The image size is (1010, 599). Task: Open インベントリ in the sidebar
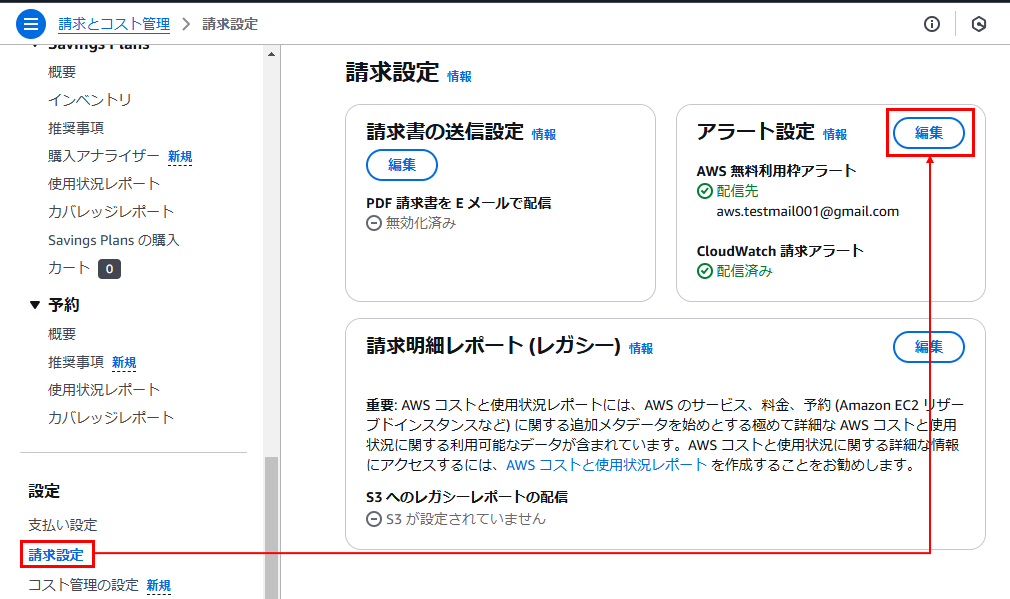(90, 100)
